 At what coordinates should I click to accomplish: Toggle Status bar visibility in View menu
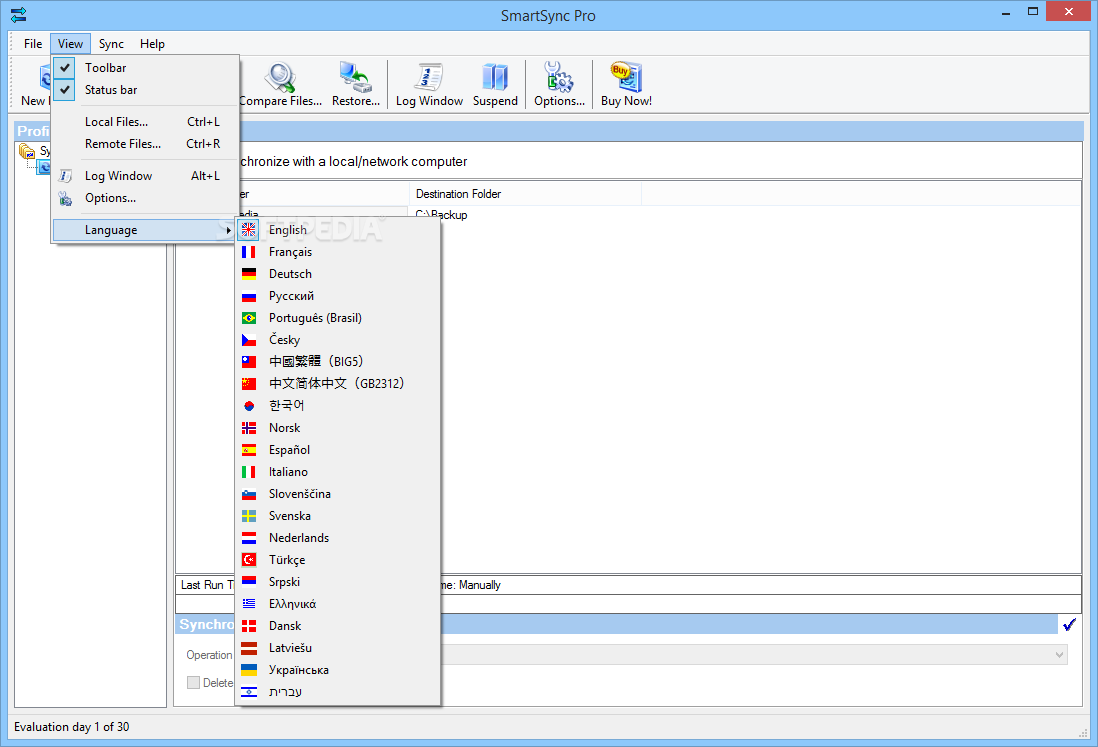(145, 90)
